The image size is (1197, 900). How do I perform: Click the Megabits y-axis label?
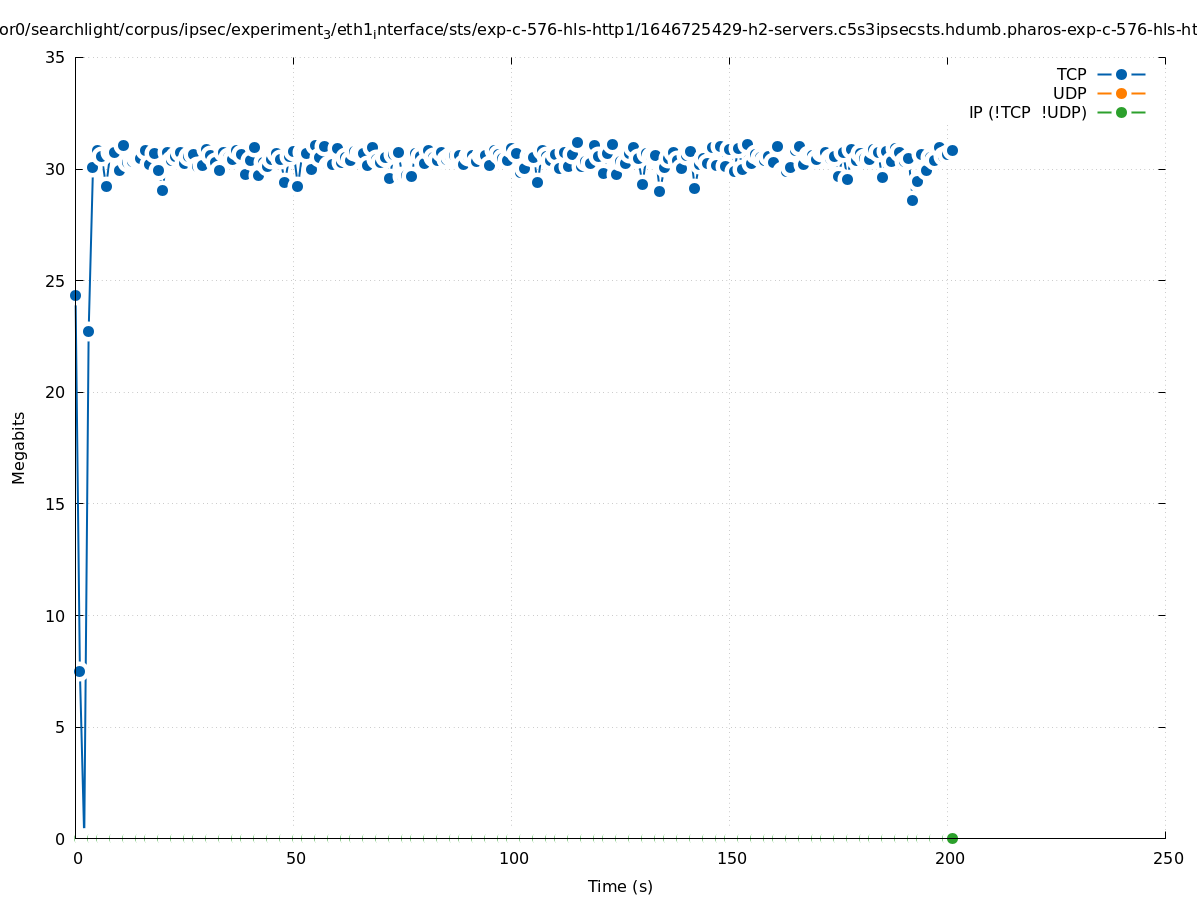point(19,447)
